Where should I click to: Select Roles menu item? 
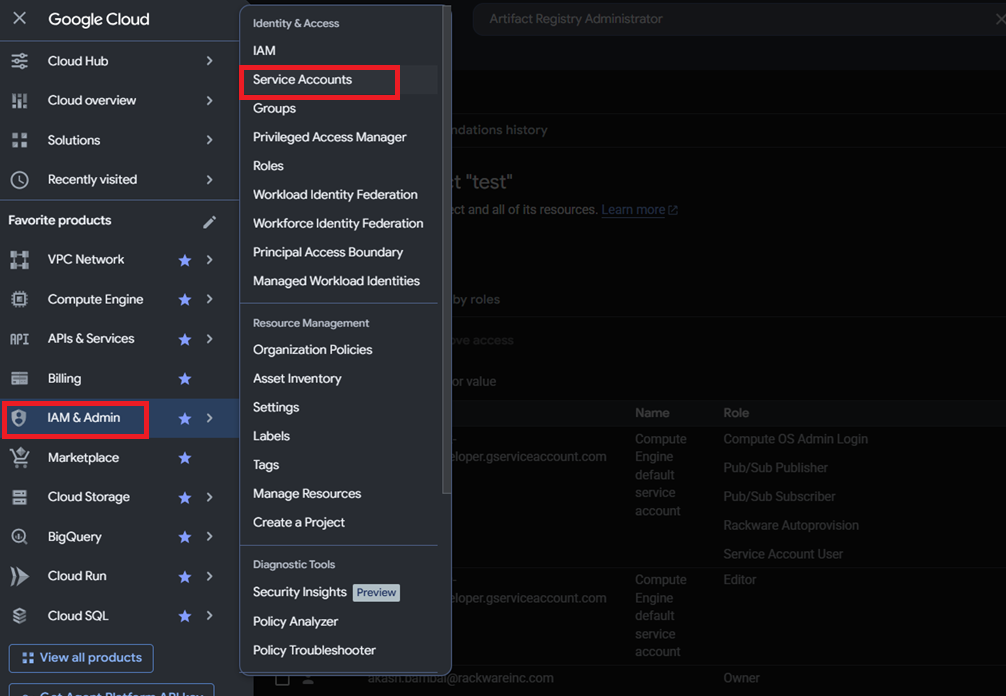[x=268, y=166]
